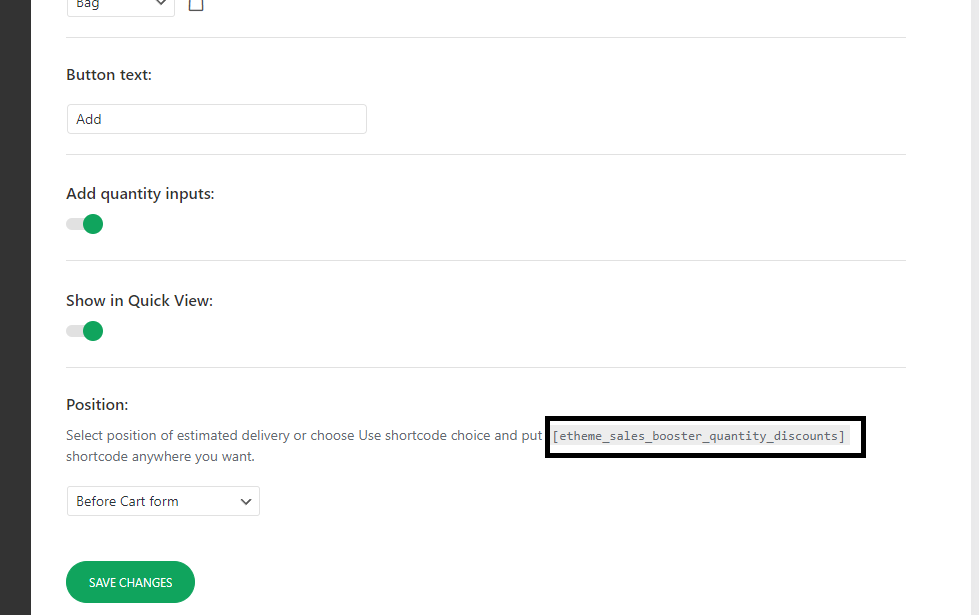
Task: Click the Position: heading label
Action: [x=97, y=405]
